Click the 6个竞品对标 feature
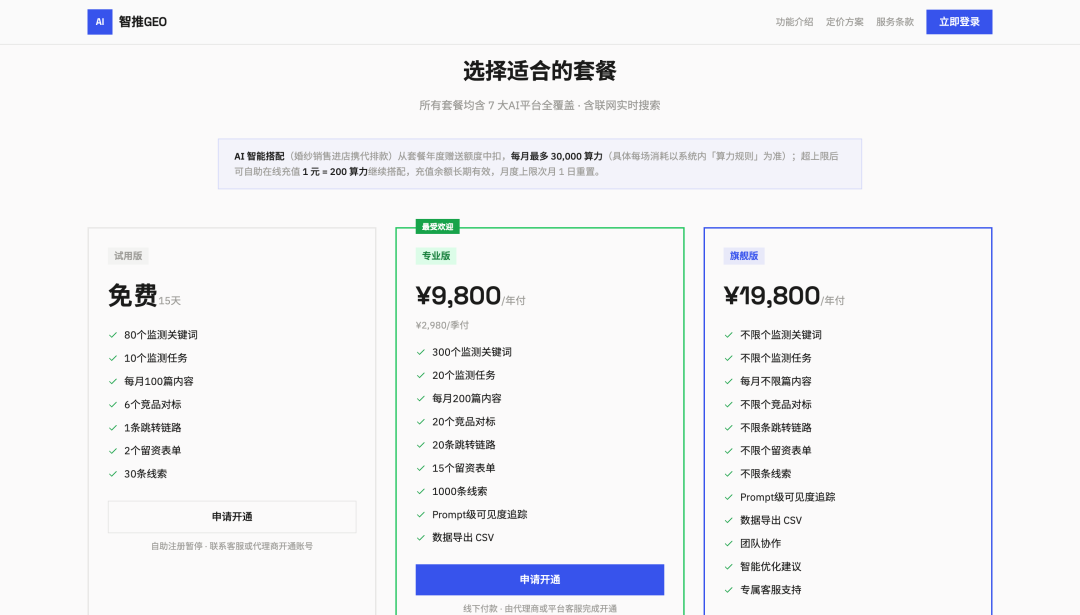This screenshot has height=615, width=1080. 152,404
